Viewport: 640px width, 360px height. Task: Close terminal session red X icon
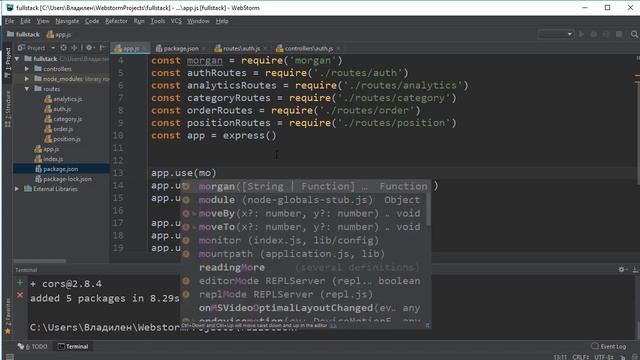pos(20,295)
